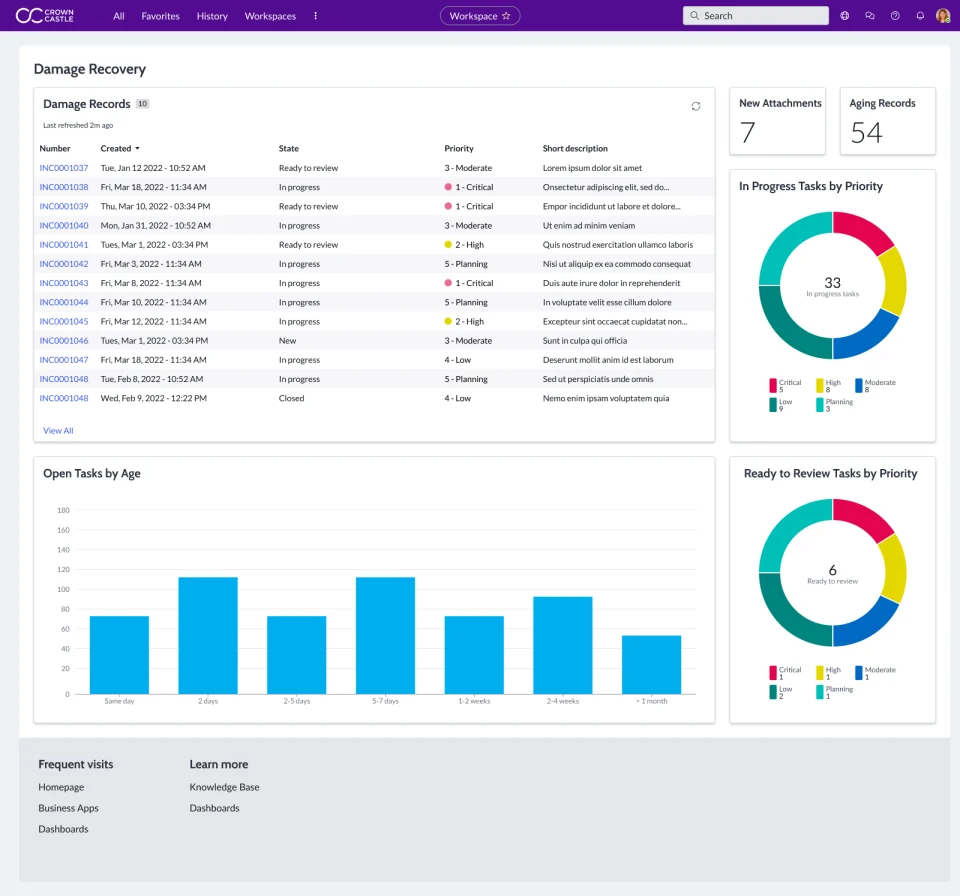Image resolution: width=960 pixels, height=896 pixels.
Task: Click the search magnifier icon
Action: (694, 16)
